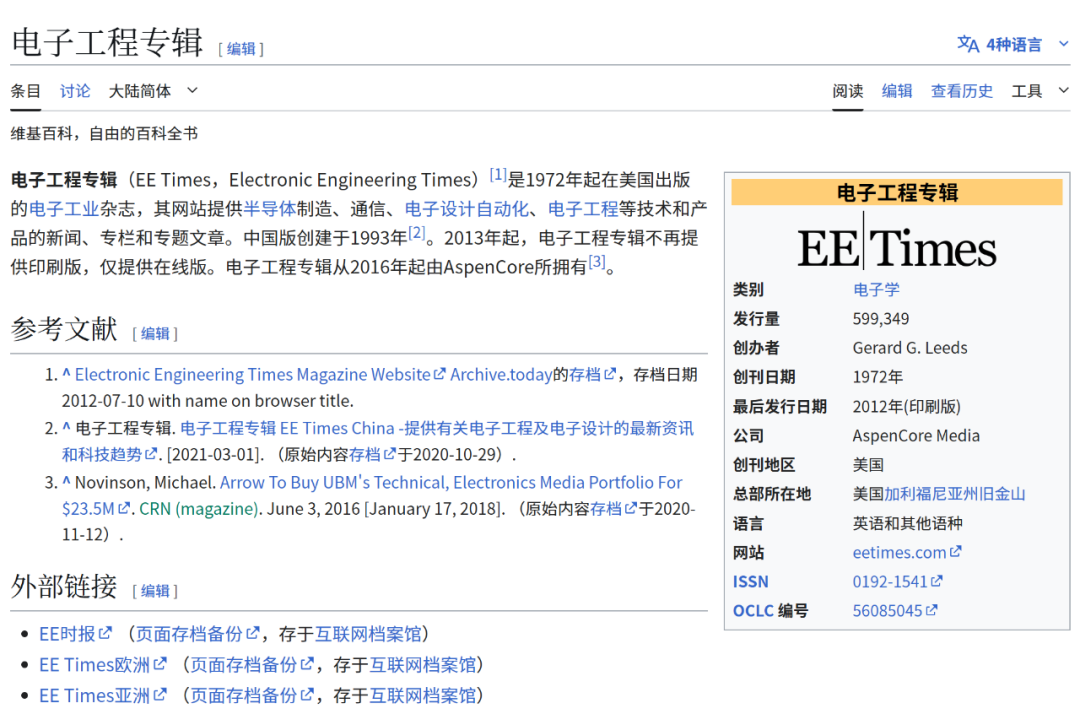Open the eetimes.com website link
This screenshot has width=1080, height=714.
(906, 552)
